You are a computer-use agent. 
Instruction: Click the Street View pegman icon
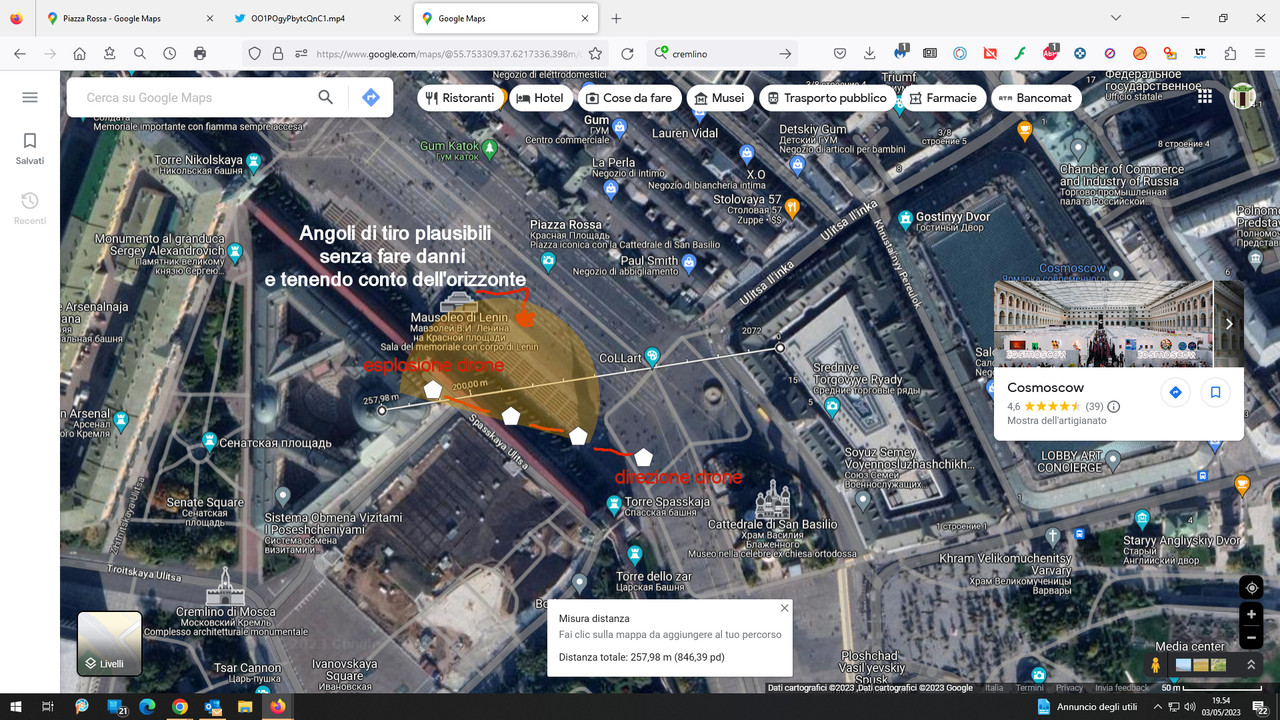pyautogui.click(x=1155, y=664)
